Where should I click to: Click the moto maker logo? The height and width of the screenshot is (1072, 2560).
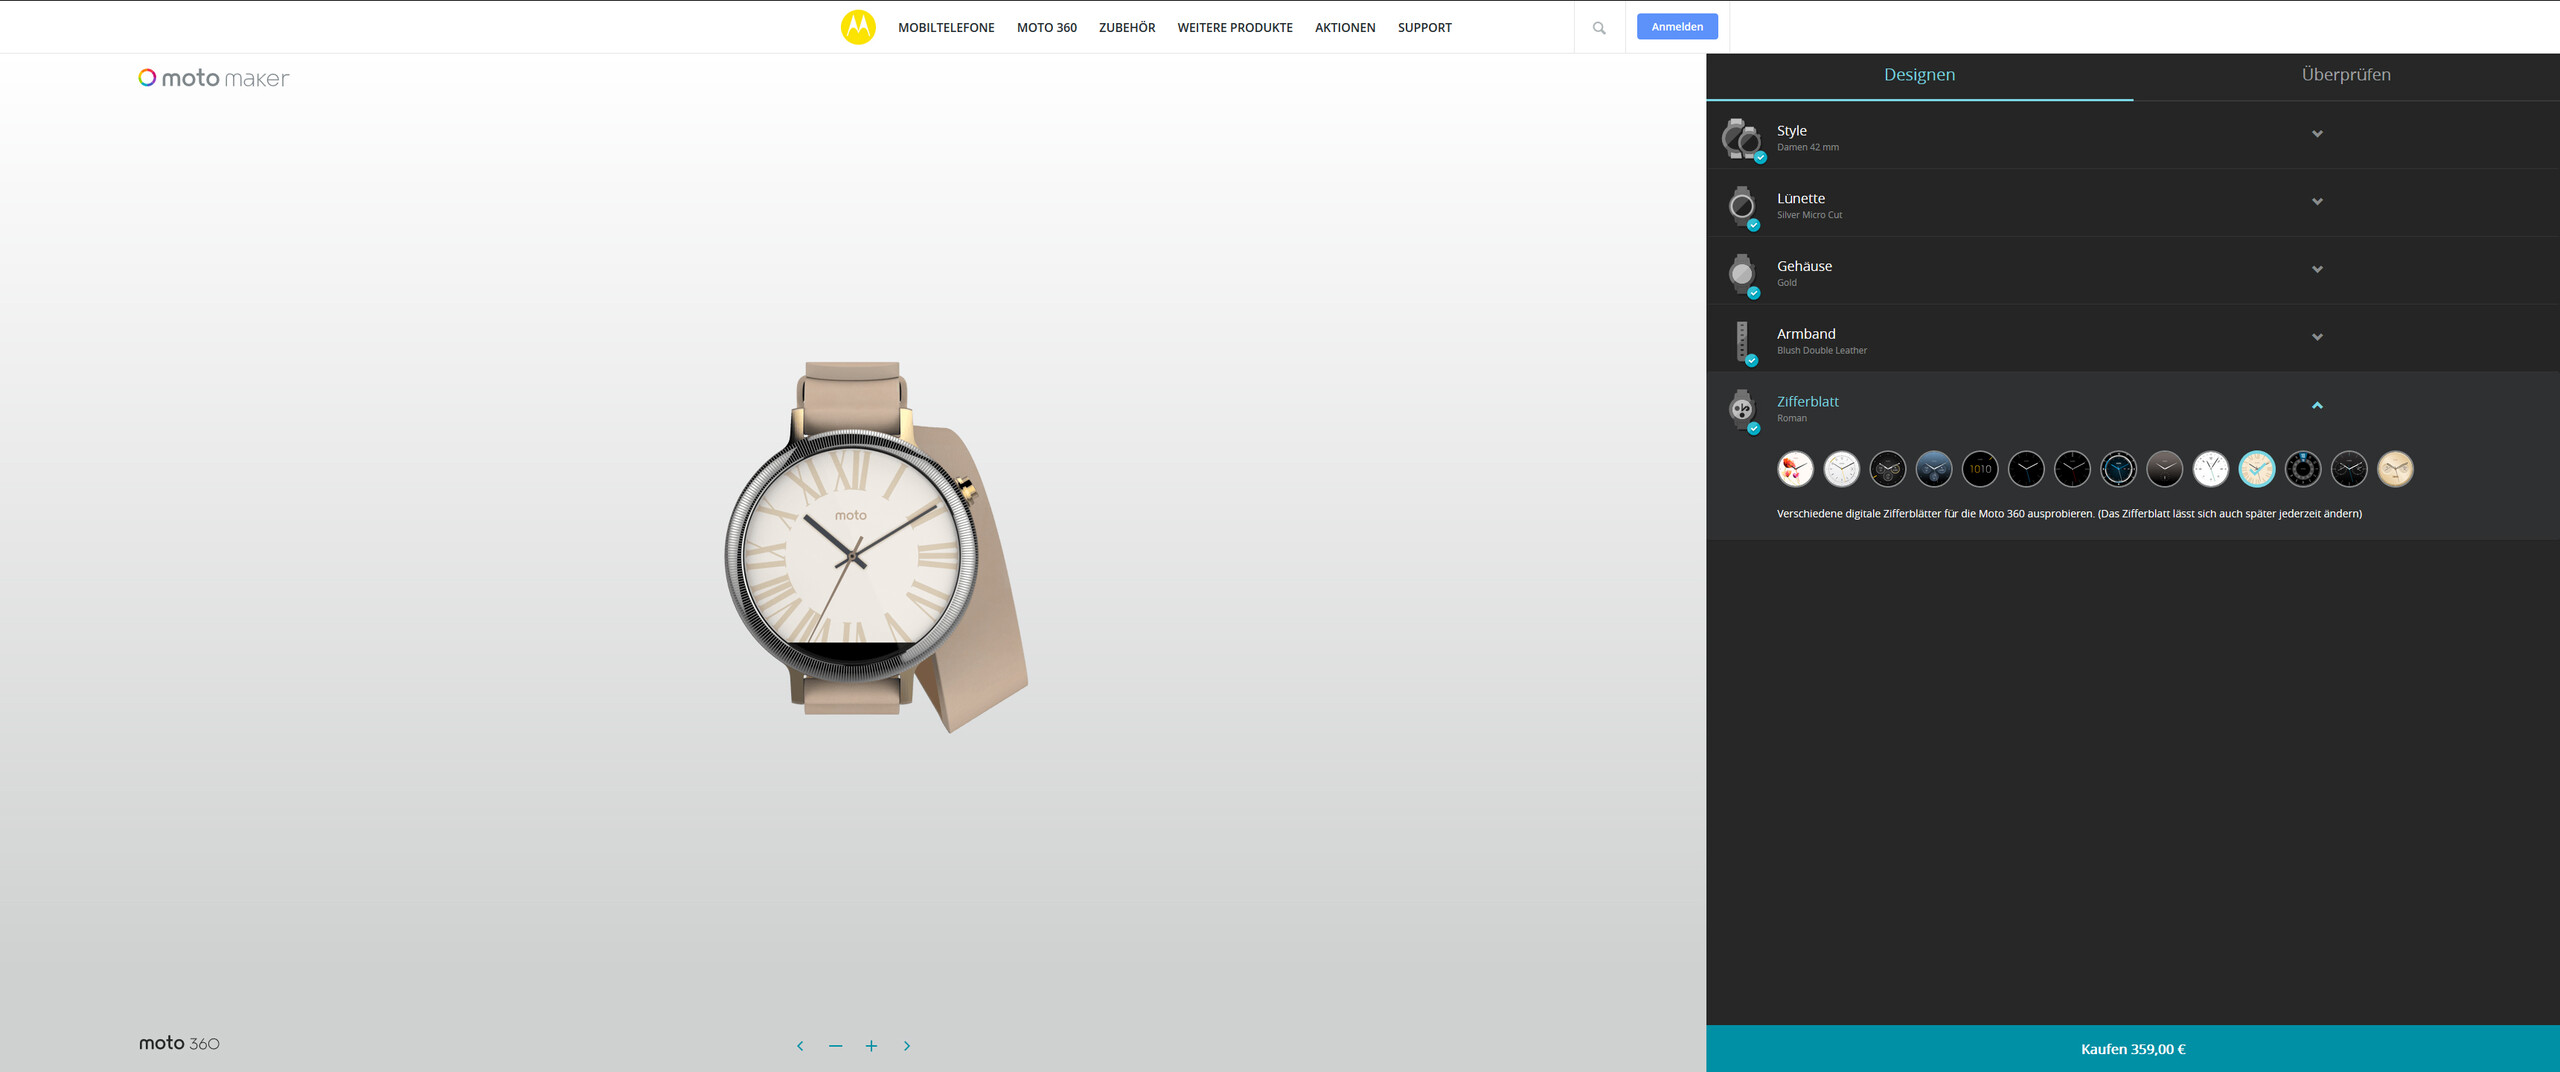pyautogui.click(x=214, y=78)
